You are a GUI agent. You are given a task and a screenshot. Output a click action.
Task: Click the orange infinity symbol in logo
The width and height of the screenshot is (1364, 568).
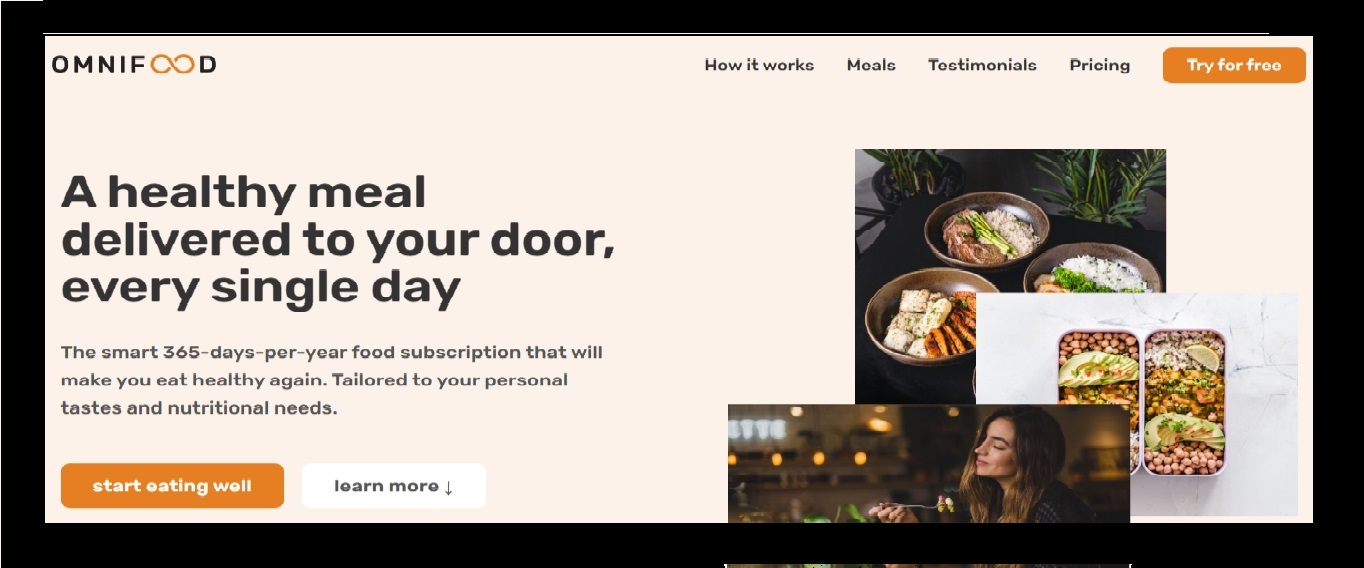173,65
